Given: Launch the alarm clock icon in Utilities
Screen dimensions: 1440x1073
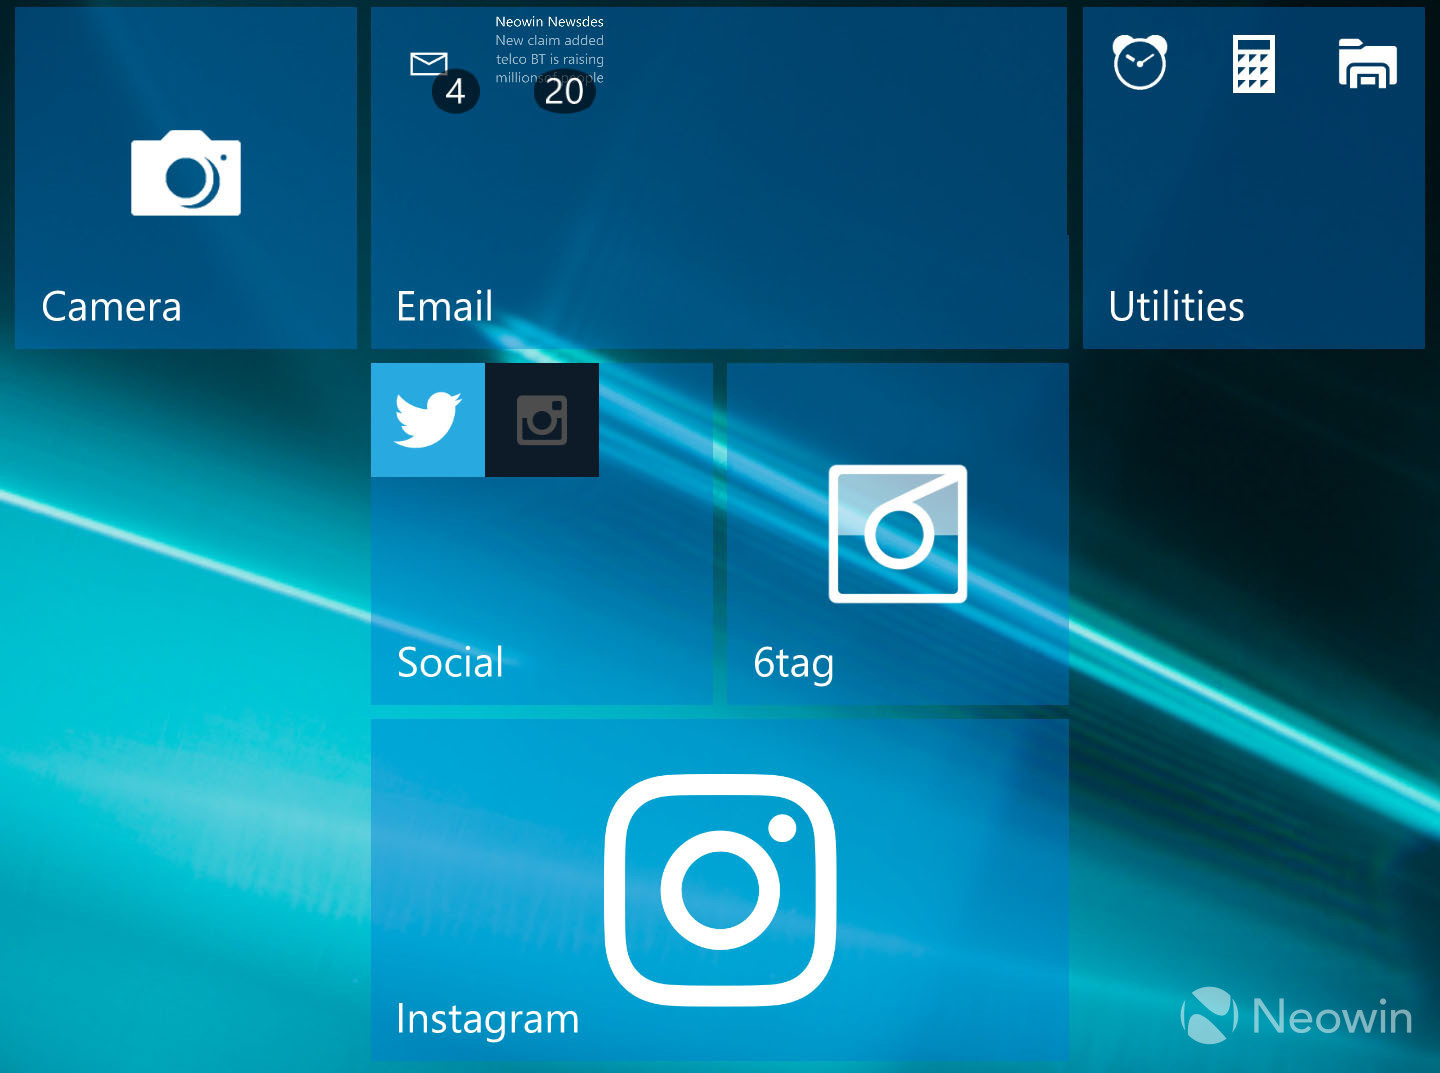Looking at the screenshot, I should pos(1140,63).
